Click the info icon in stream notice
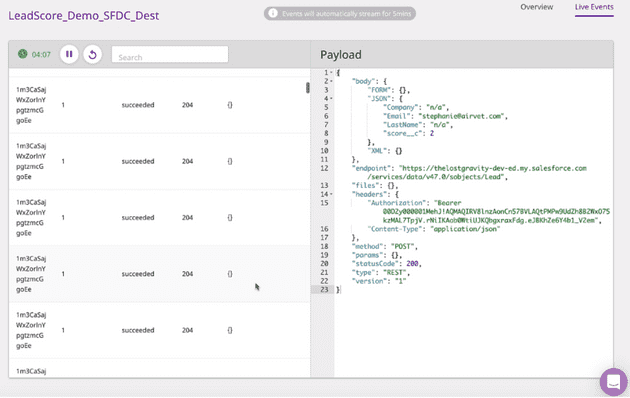This screenshot has height=398, width=630. click(273, 13)
